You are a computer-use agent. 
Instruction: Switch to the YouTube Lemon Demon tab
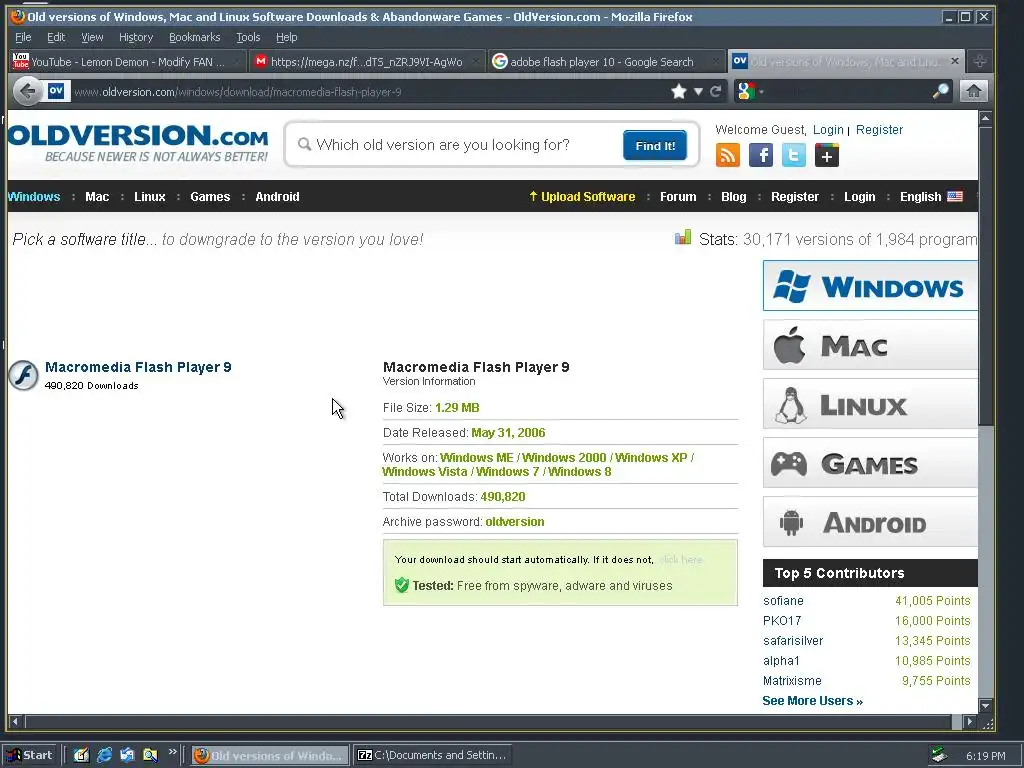tap(128, 61)
